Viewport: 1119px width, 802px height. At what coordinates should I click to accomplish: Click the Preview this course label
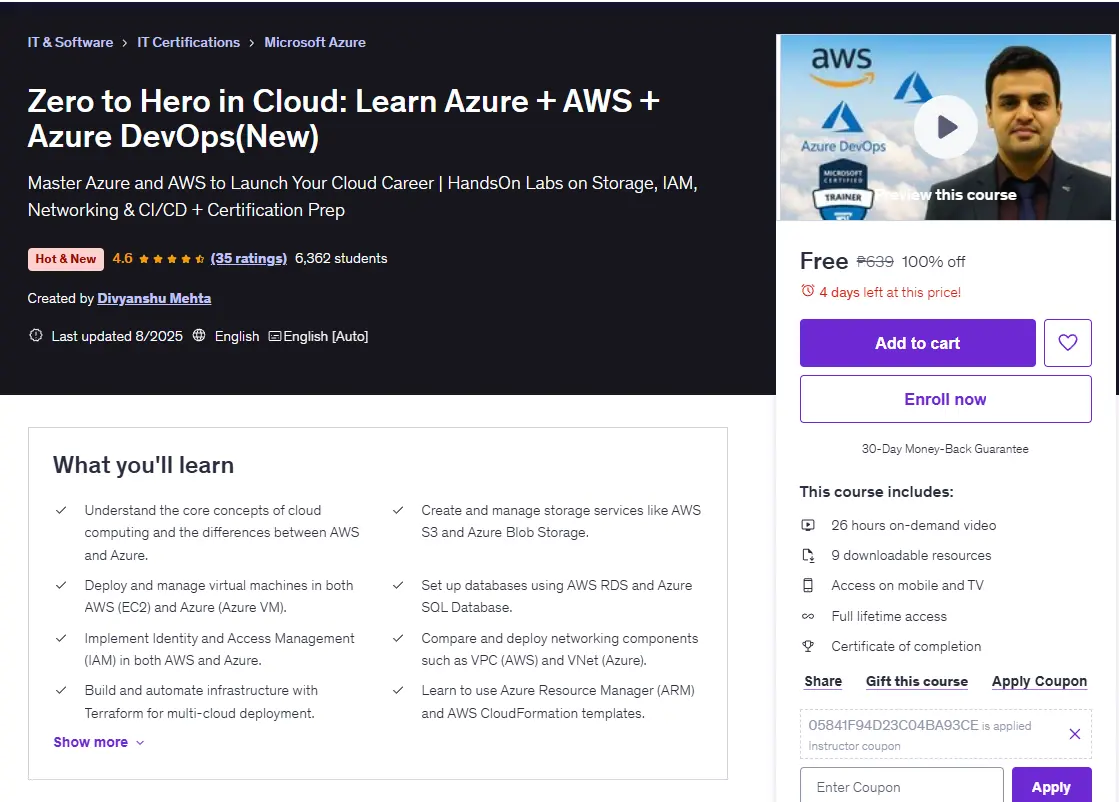(x=946, y=195)
